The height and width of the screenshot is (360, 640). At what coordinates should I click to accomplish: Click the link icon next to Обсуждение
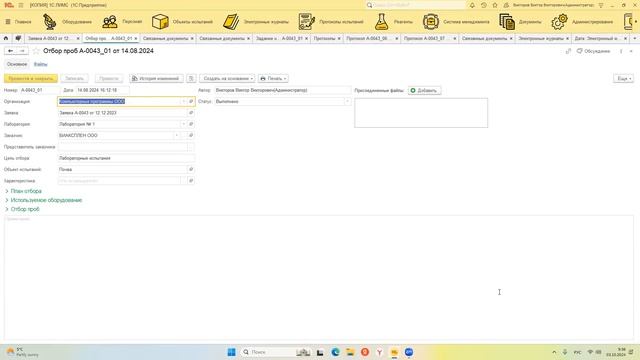(568, 51)
